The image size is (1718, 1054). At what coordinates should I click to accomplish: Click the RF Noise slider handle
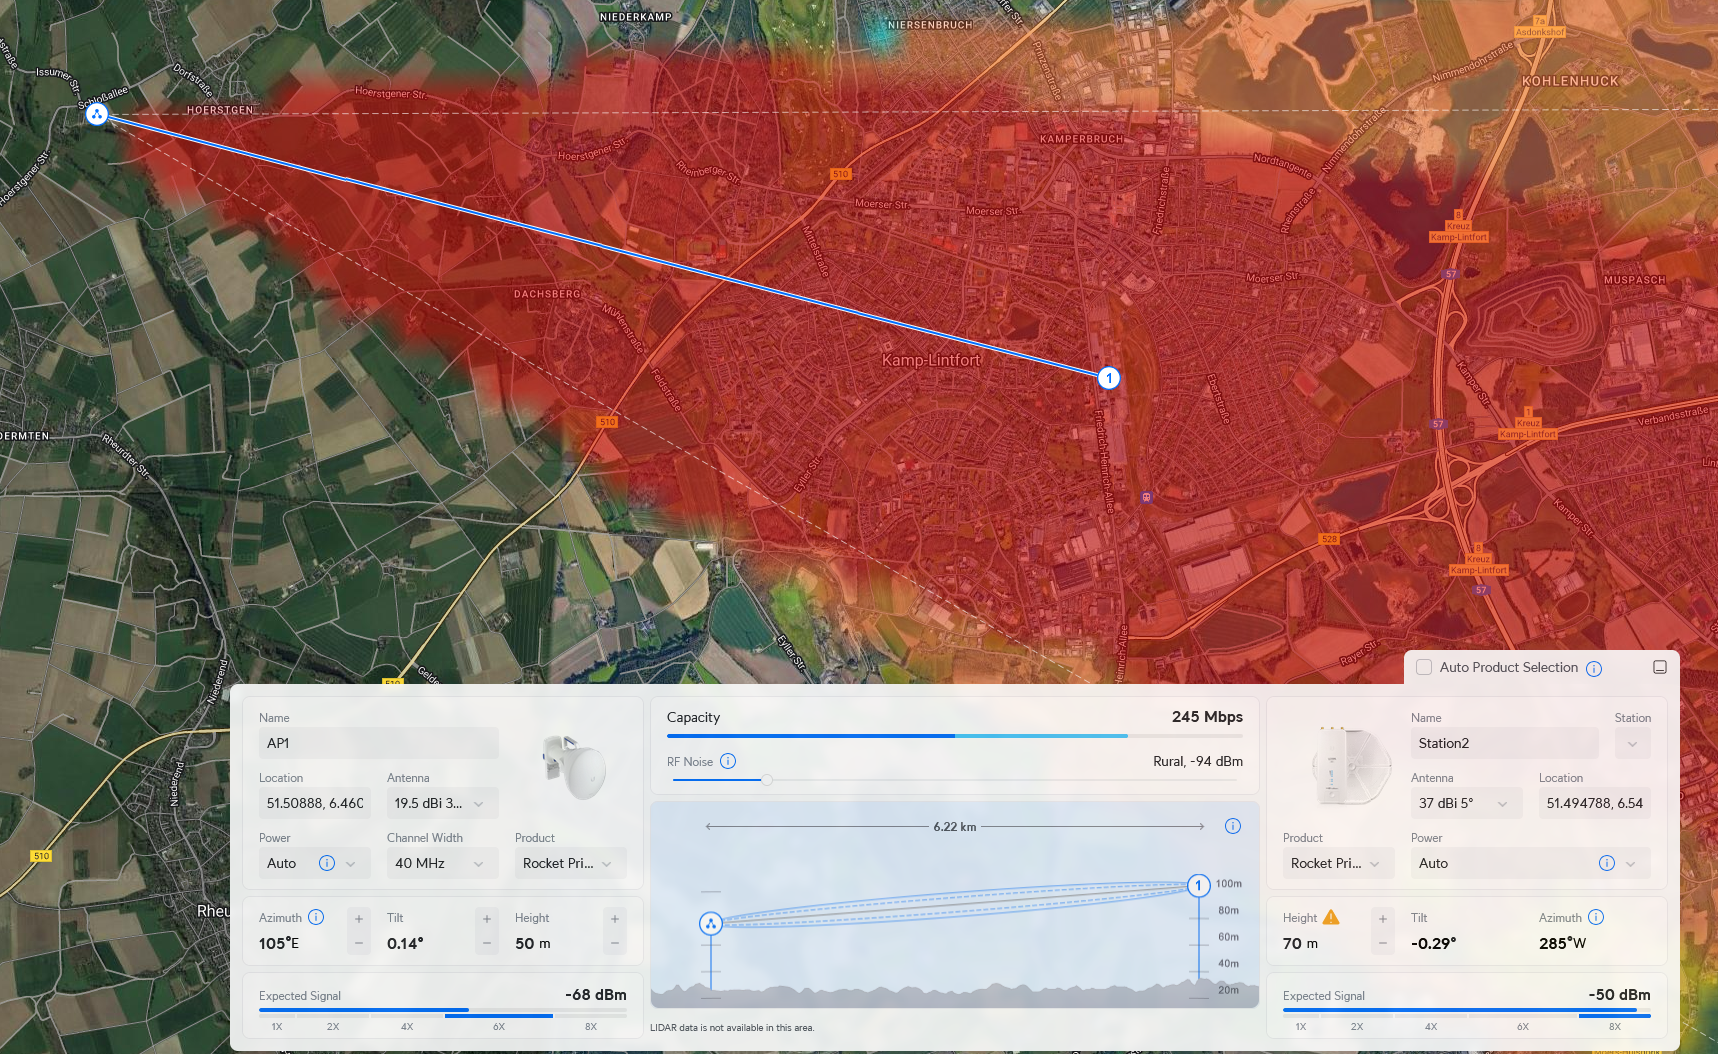[766, 780]
